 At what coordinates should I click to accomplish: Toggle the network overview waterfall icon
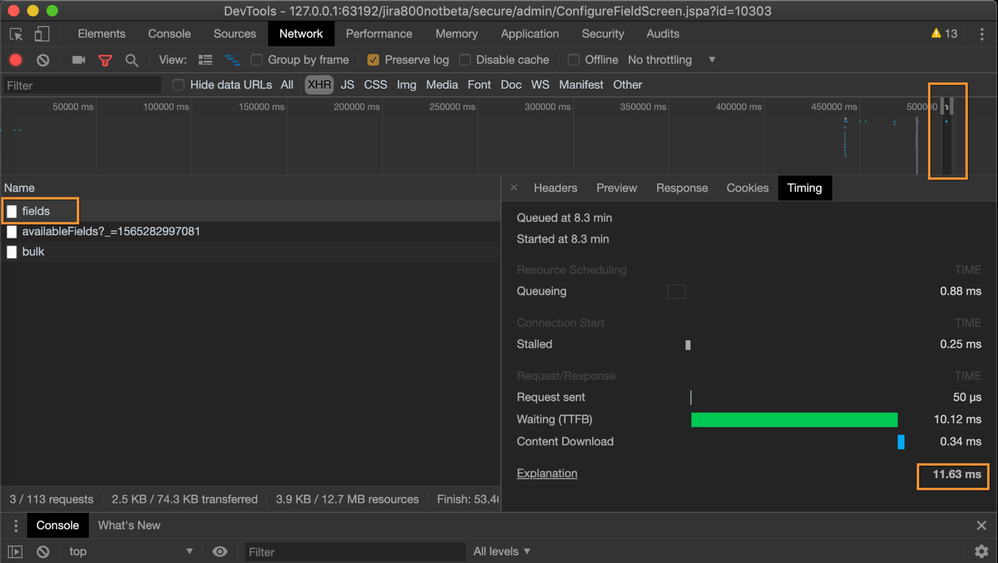232,60
